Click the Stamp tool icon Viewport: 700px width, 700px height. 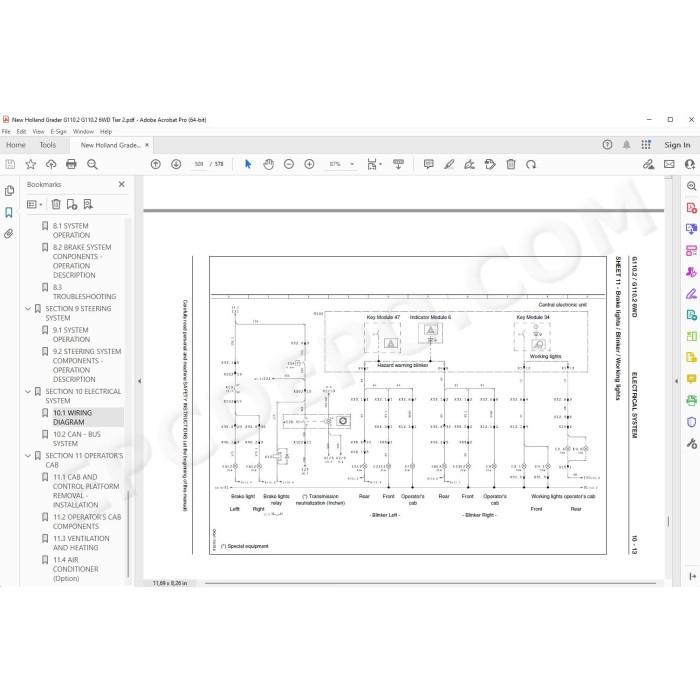(x=490, y=164)
